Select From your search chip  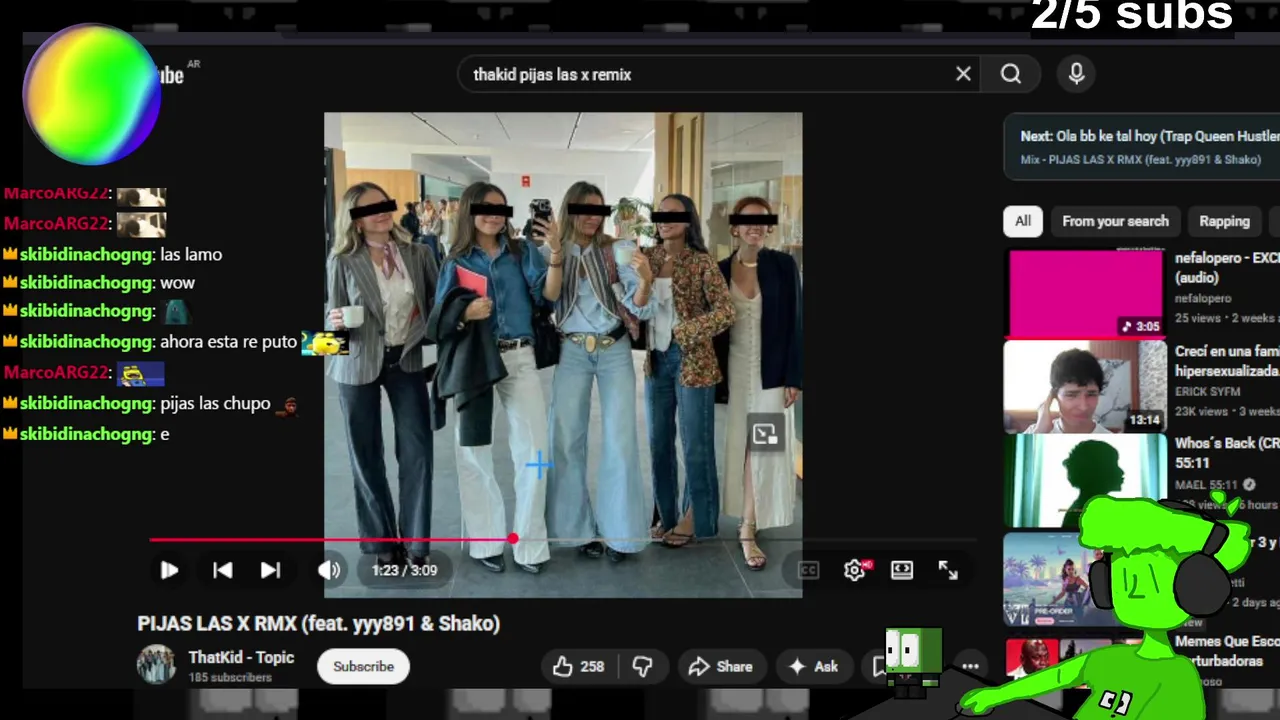click(1115, 221)
